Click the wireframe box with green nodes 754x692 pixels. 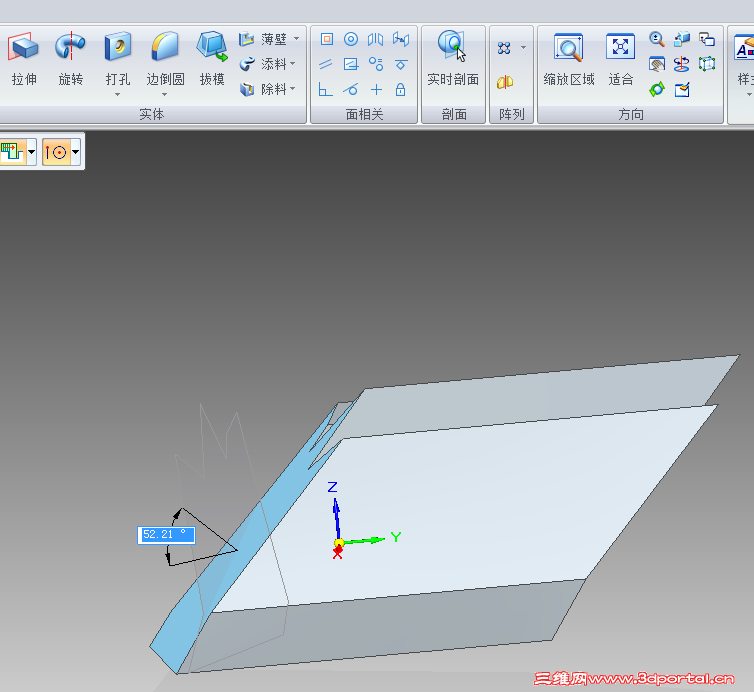[x=707, y=63]
